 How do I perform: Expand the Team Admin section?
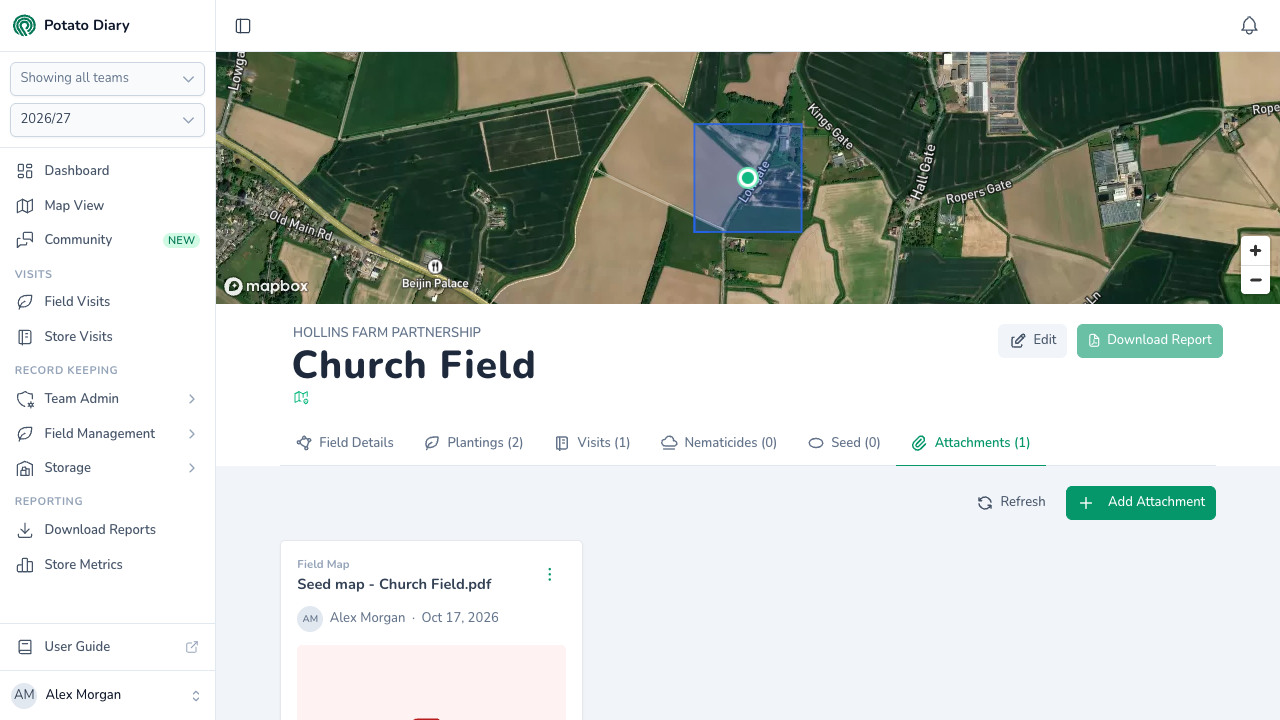click(107, 399)
